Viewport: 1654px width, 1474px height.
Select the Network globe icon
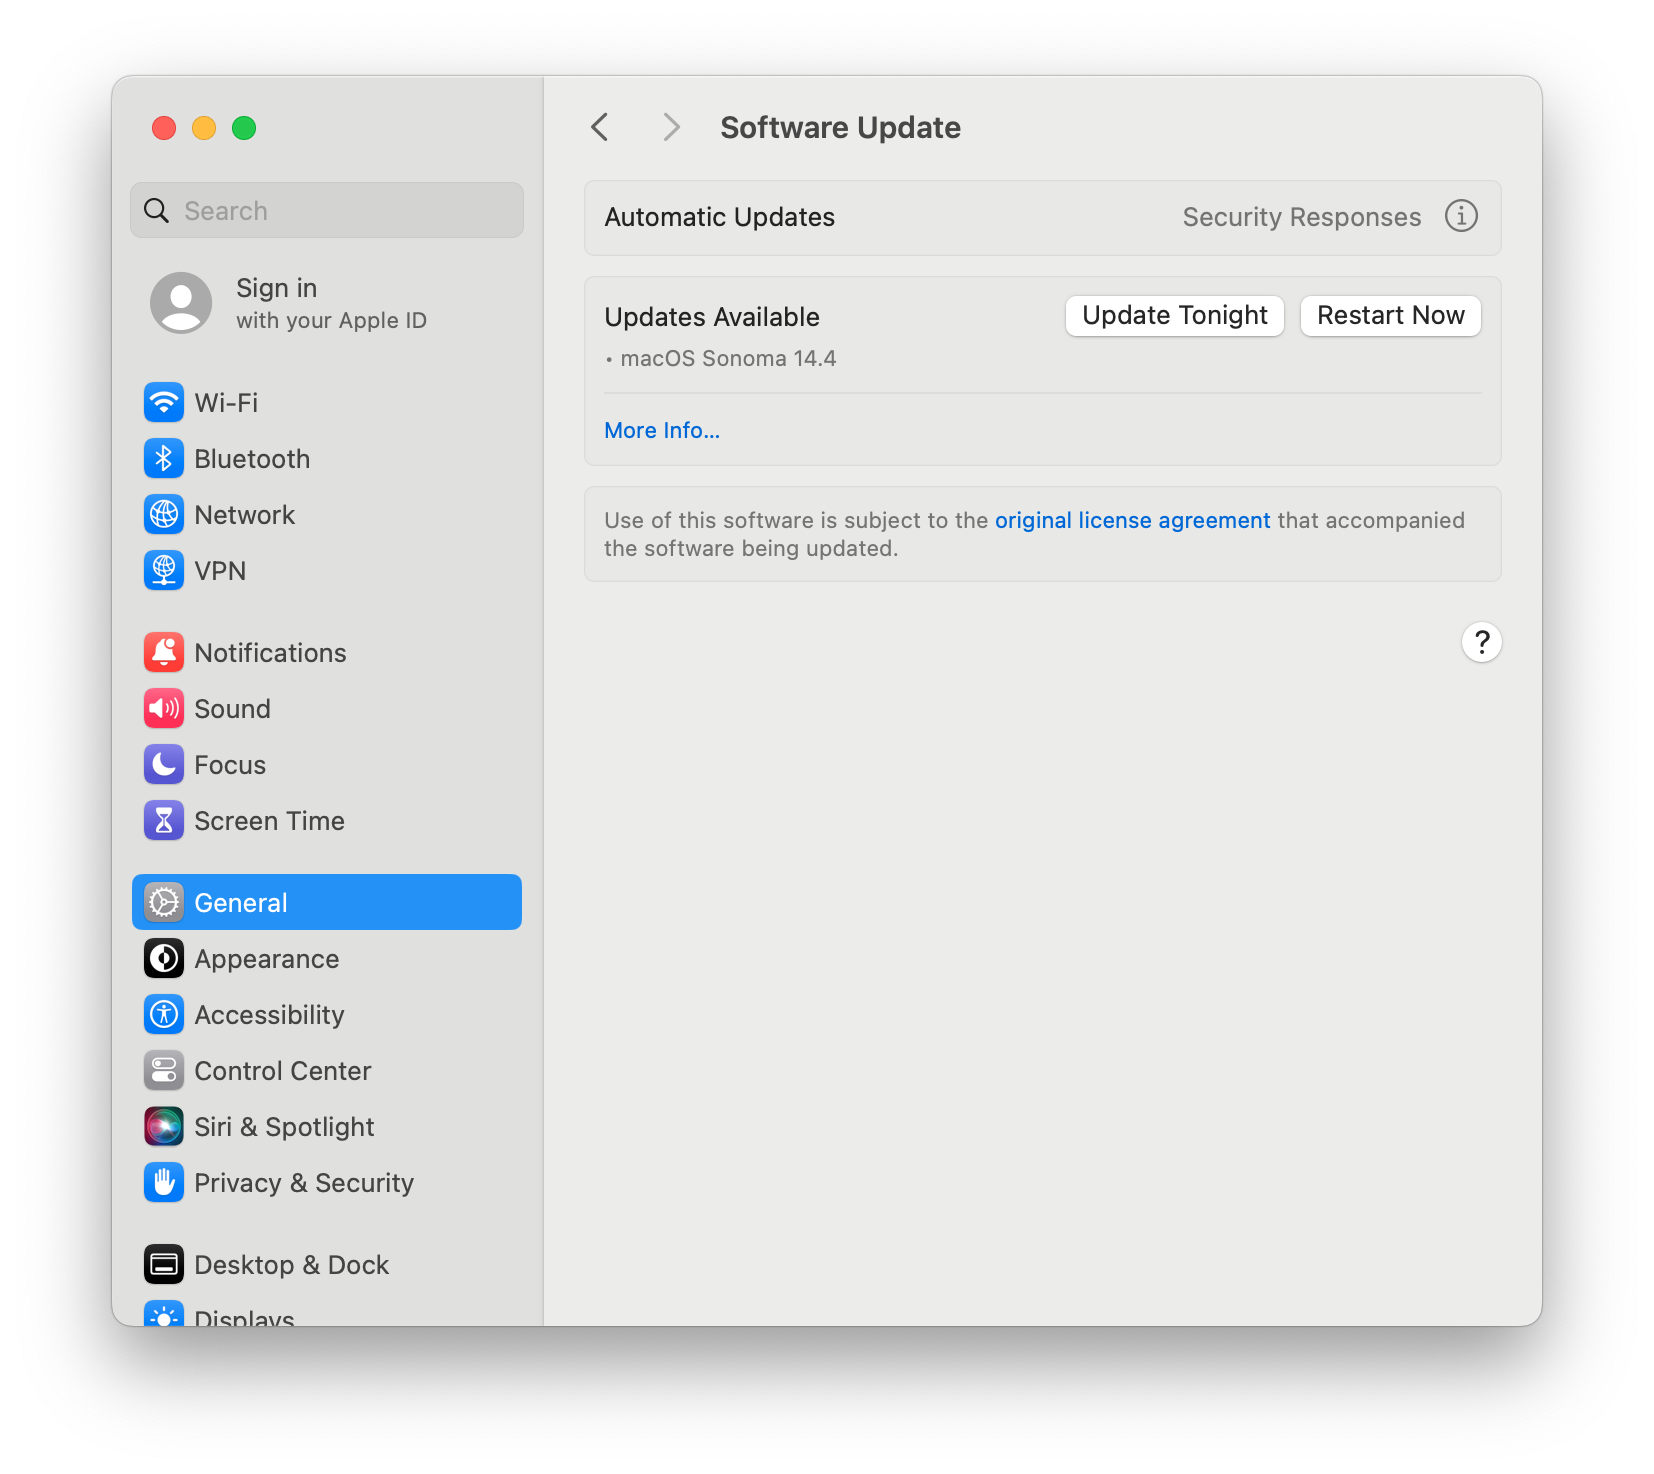point(164,515)
